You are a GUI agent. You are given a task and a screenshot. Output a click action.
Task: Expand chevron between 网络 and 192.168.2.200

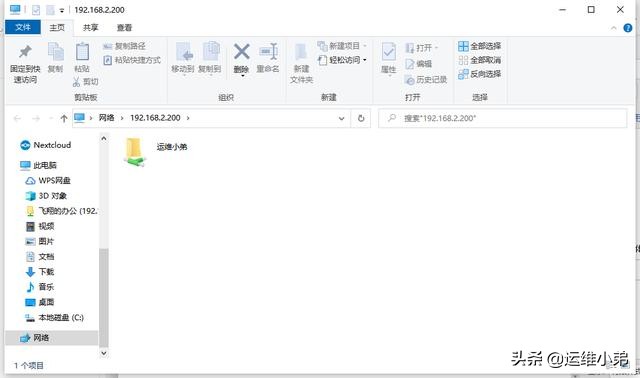(x=122, y=118)
